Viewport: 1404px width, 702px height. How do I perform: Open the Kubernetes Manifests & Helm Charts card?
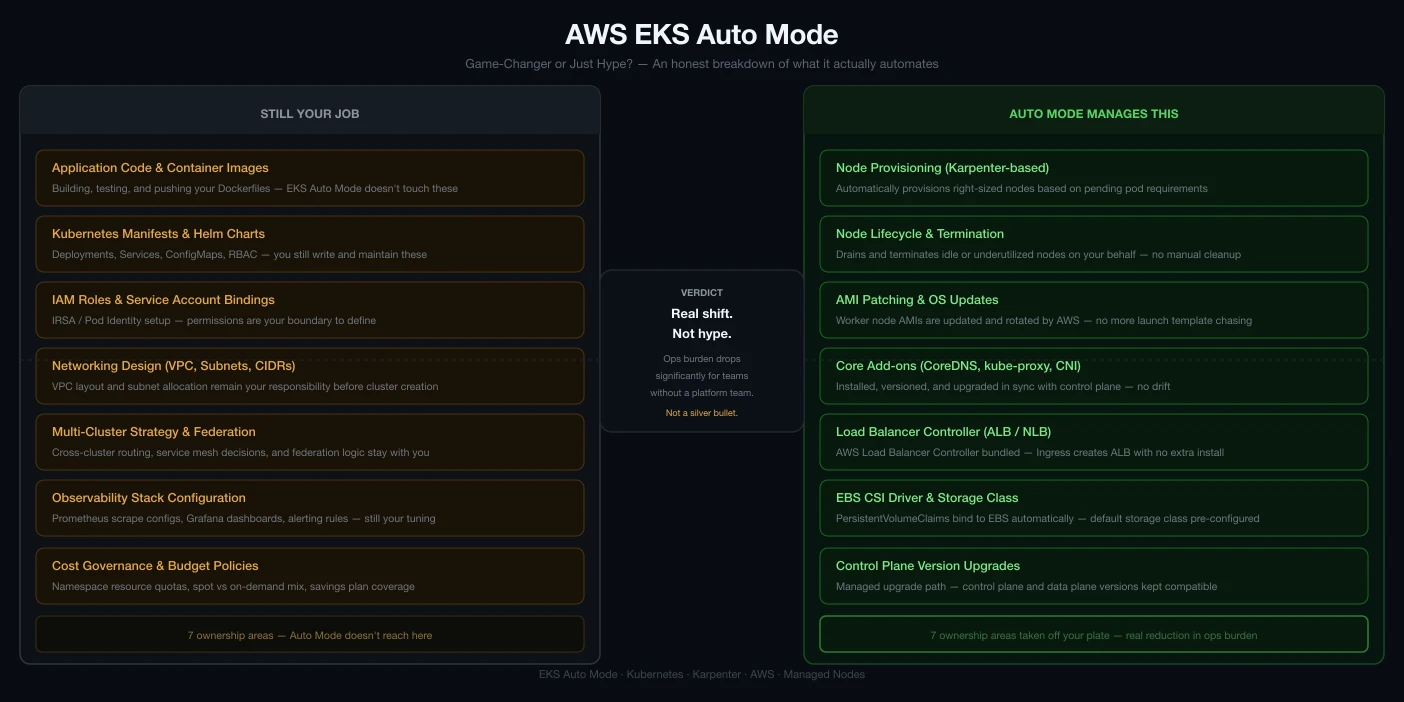pyautogui.click(x=310, y=244)
